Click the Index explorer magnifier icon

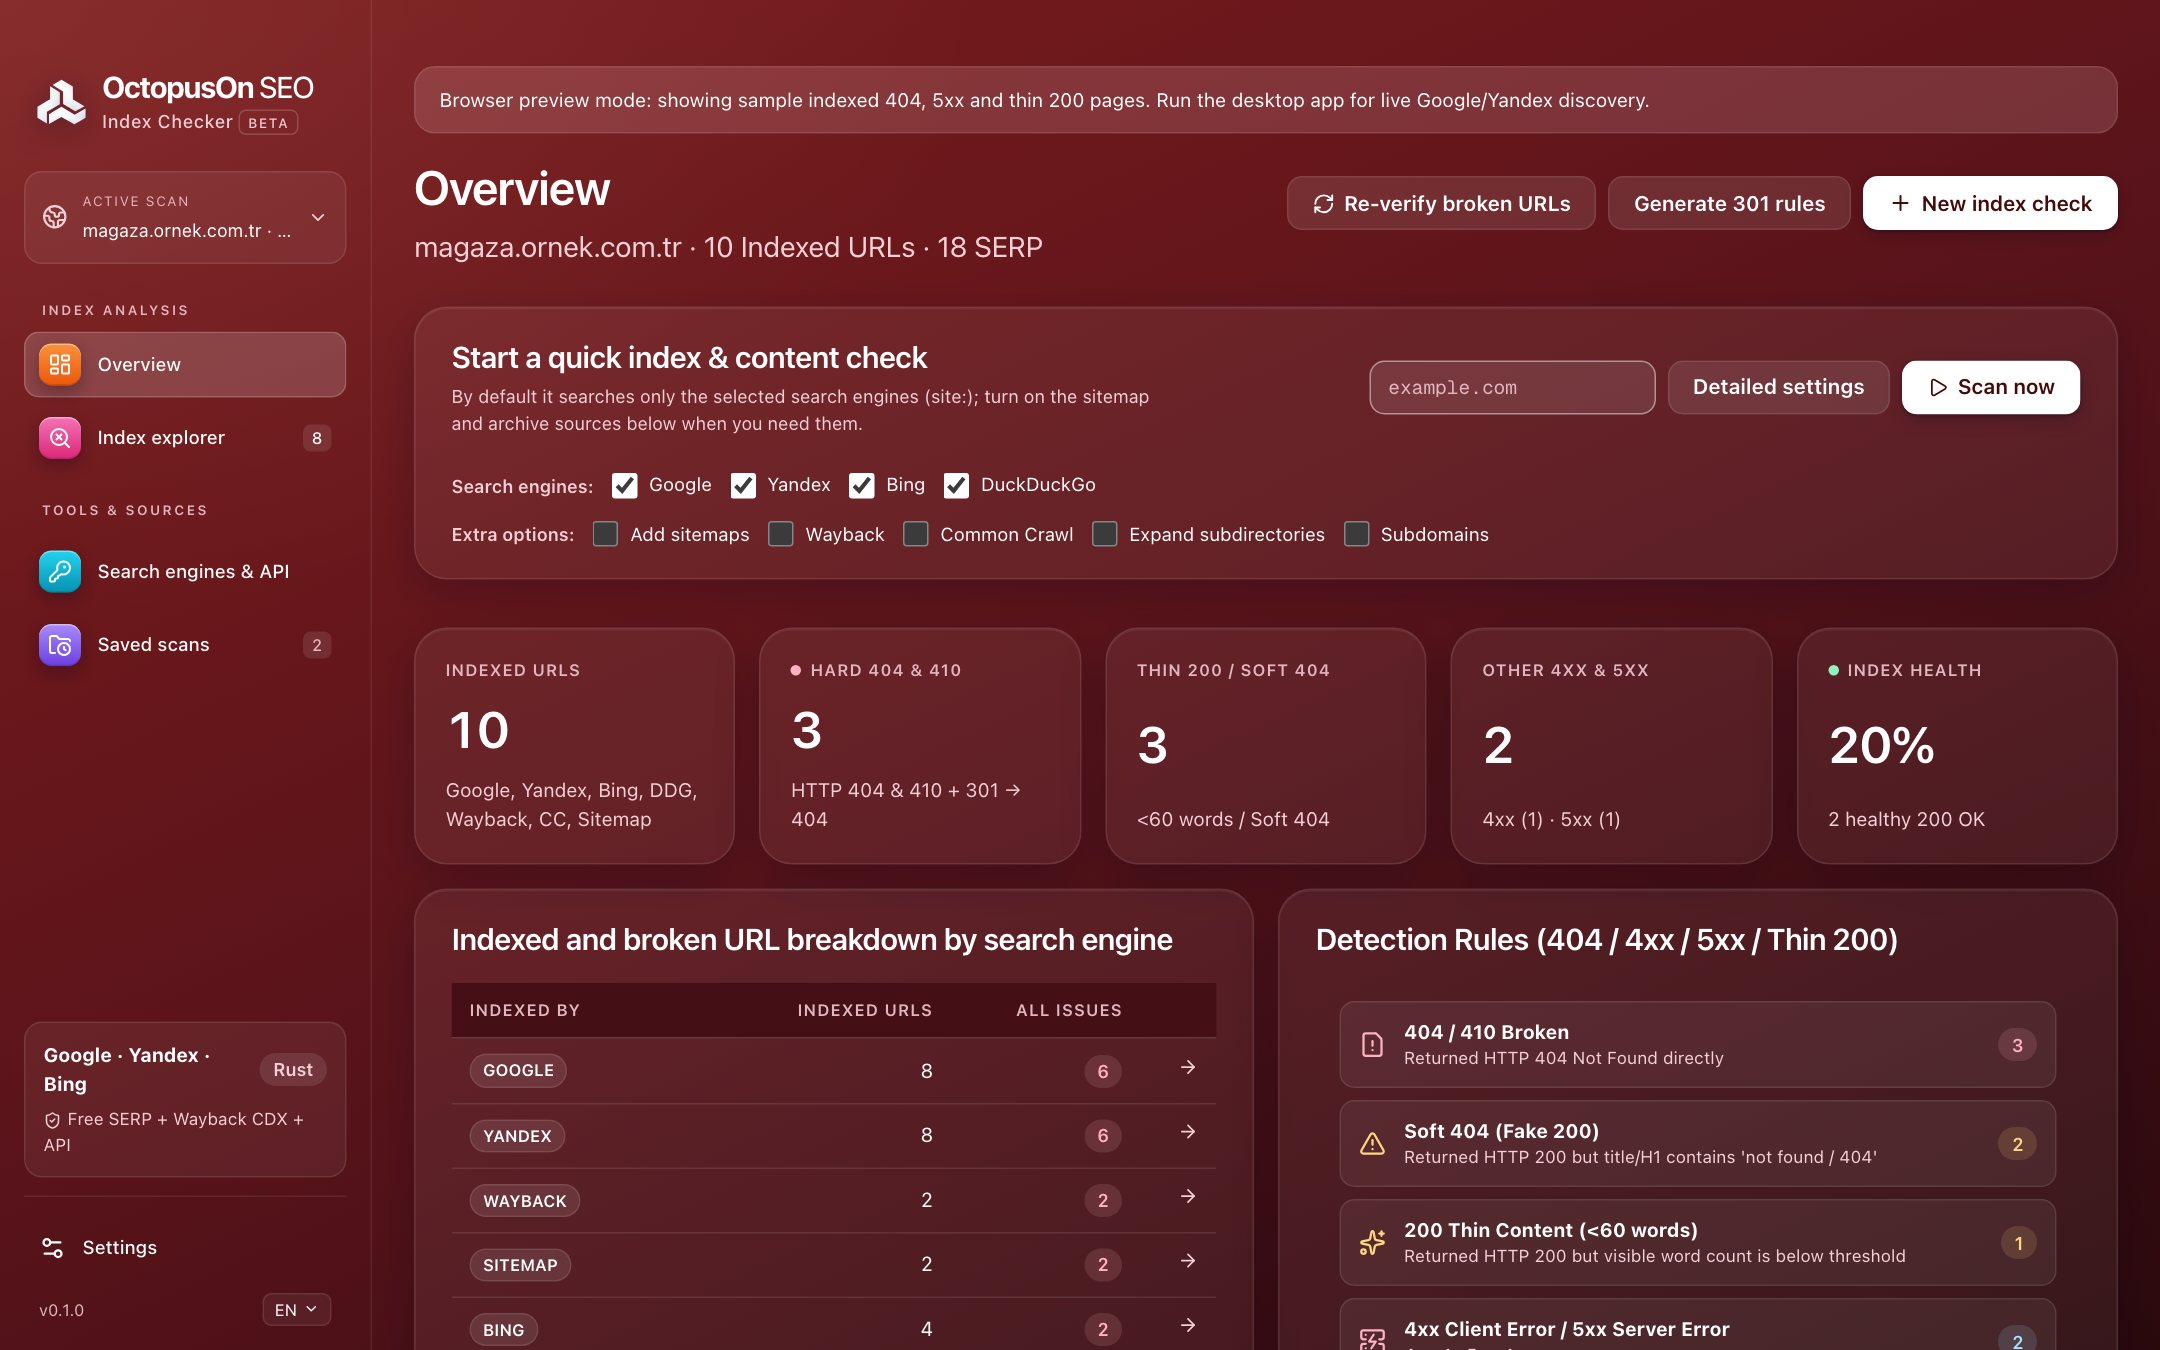click(60, 437)
